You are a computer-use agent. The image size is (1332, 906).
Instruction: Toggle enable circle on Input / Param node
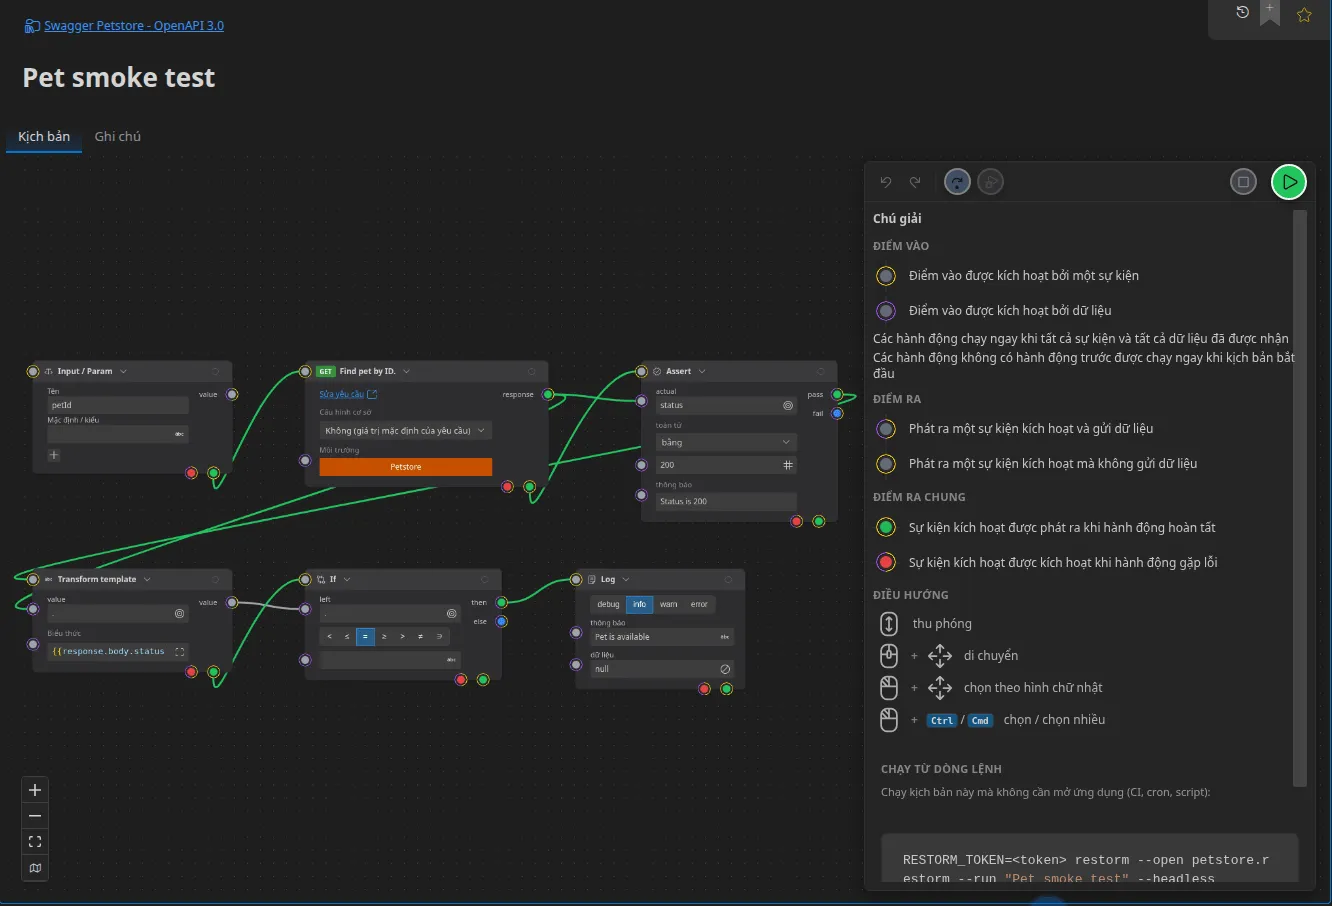[x=215, y=371]
